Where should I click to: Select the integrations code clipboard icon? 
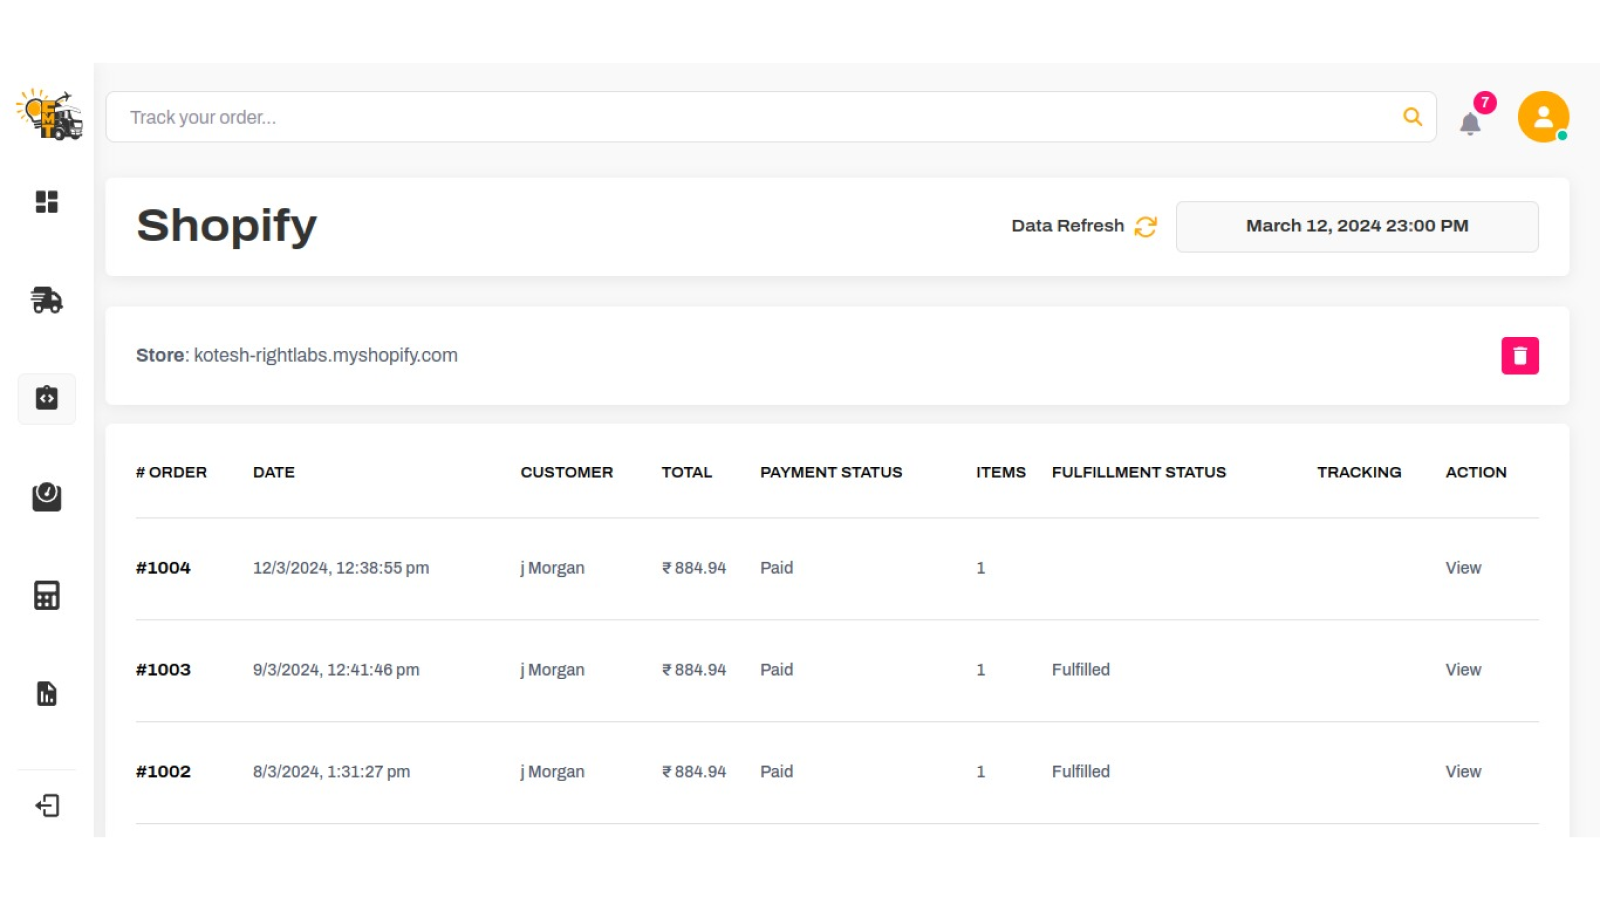pos(47,398)
